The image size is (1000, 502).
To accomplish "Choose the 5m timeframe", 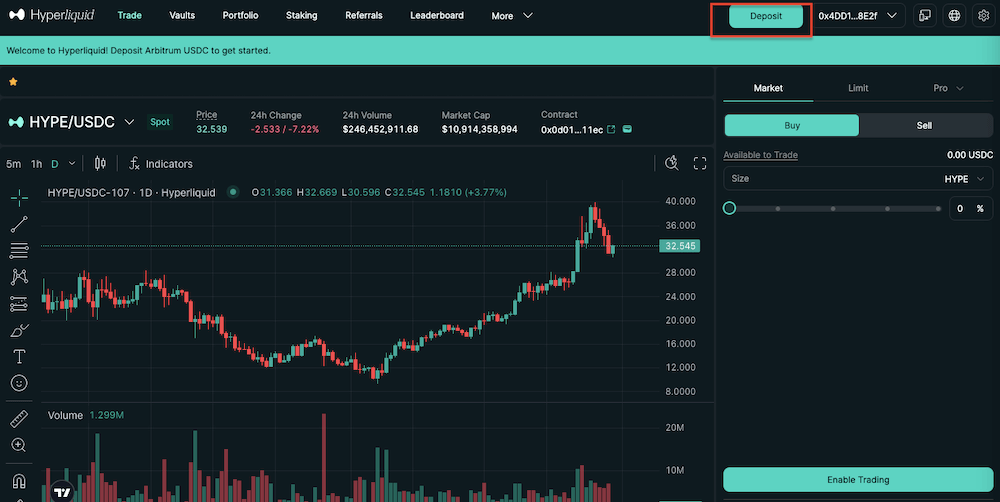I will pos(13,164).
